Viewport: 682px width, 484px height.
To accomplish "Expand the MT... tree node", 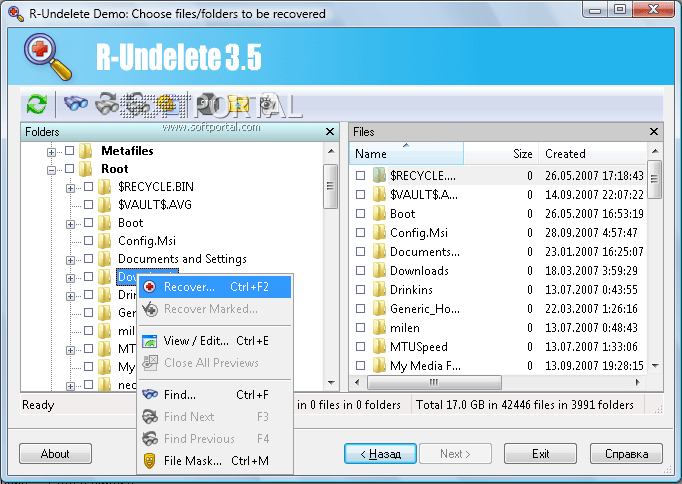I will (70, 350).
